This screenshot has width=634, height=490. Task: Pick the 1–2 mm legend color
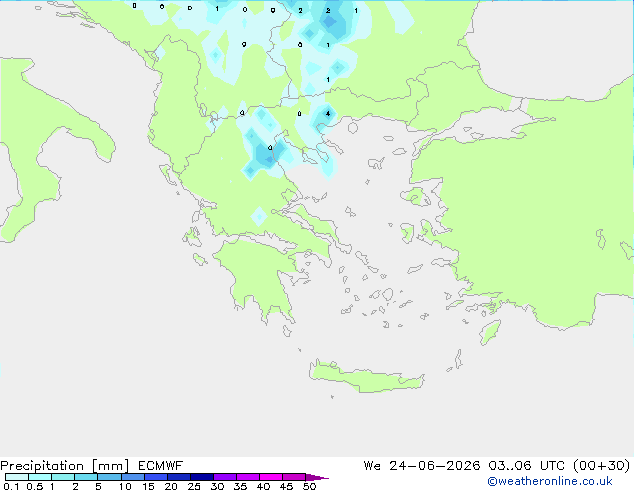point(63,477)
